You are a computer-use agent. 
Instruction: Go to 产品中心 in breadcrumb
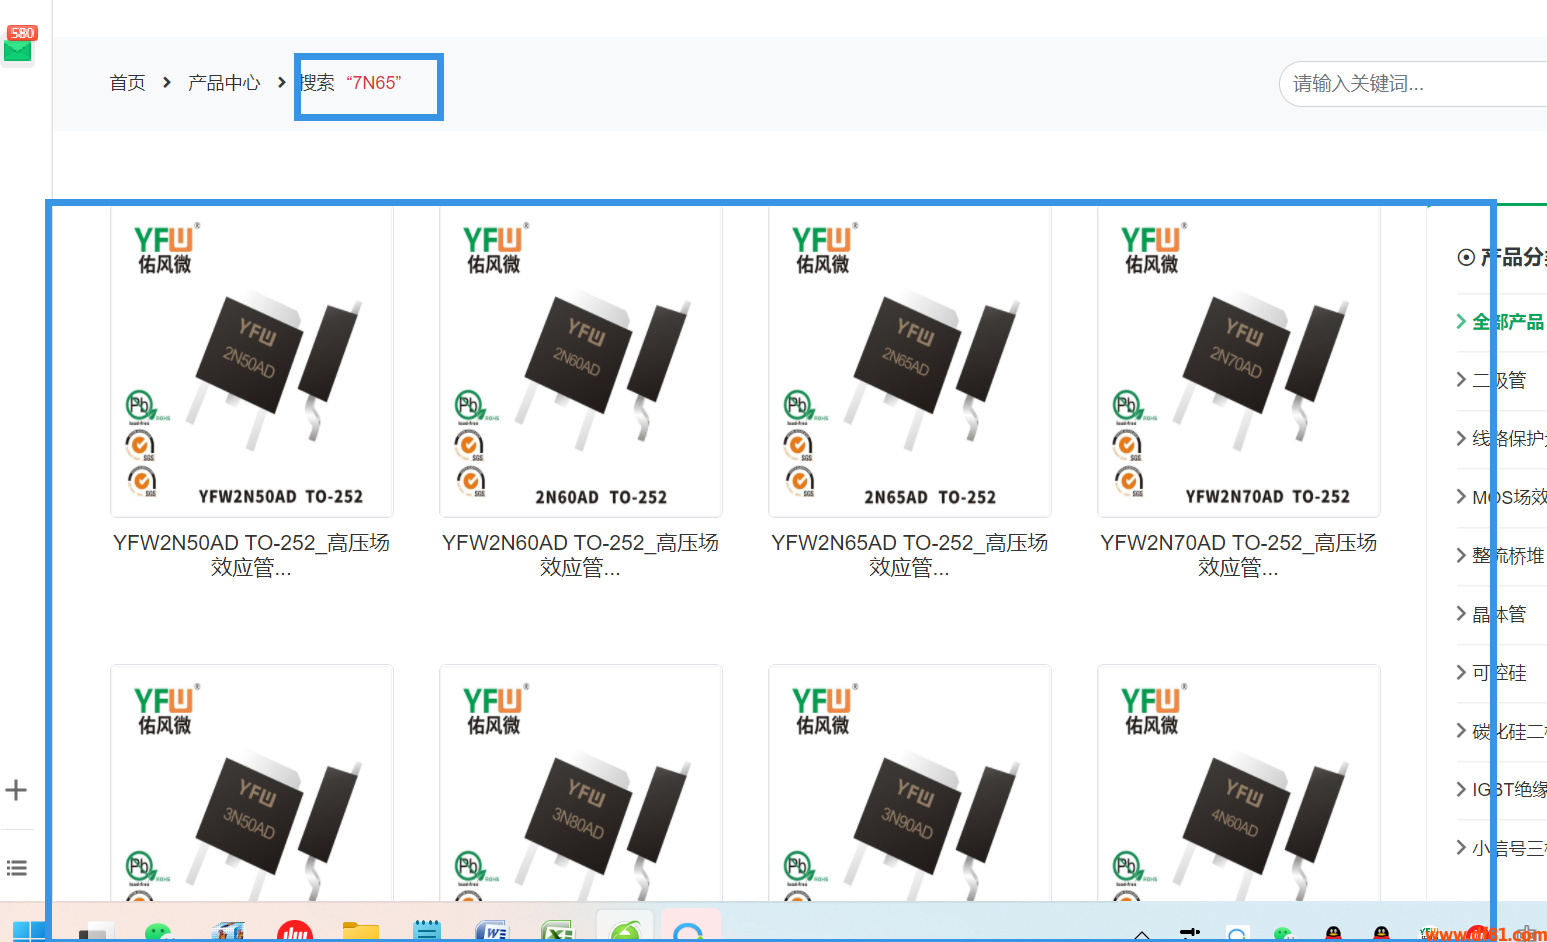pyautogui.click(x=224, y=83)
